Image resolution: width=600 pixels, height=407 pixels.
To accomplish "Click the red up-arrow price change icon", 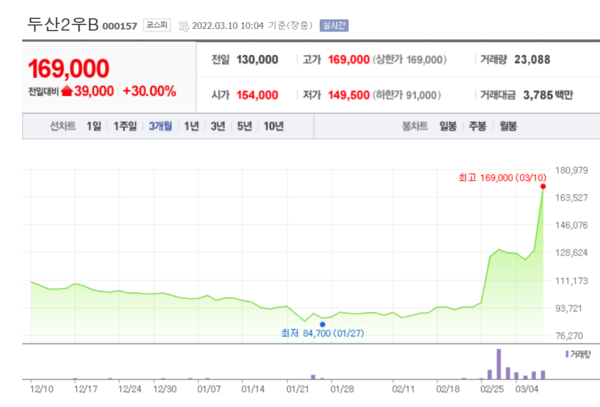I will (67, 91).
